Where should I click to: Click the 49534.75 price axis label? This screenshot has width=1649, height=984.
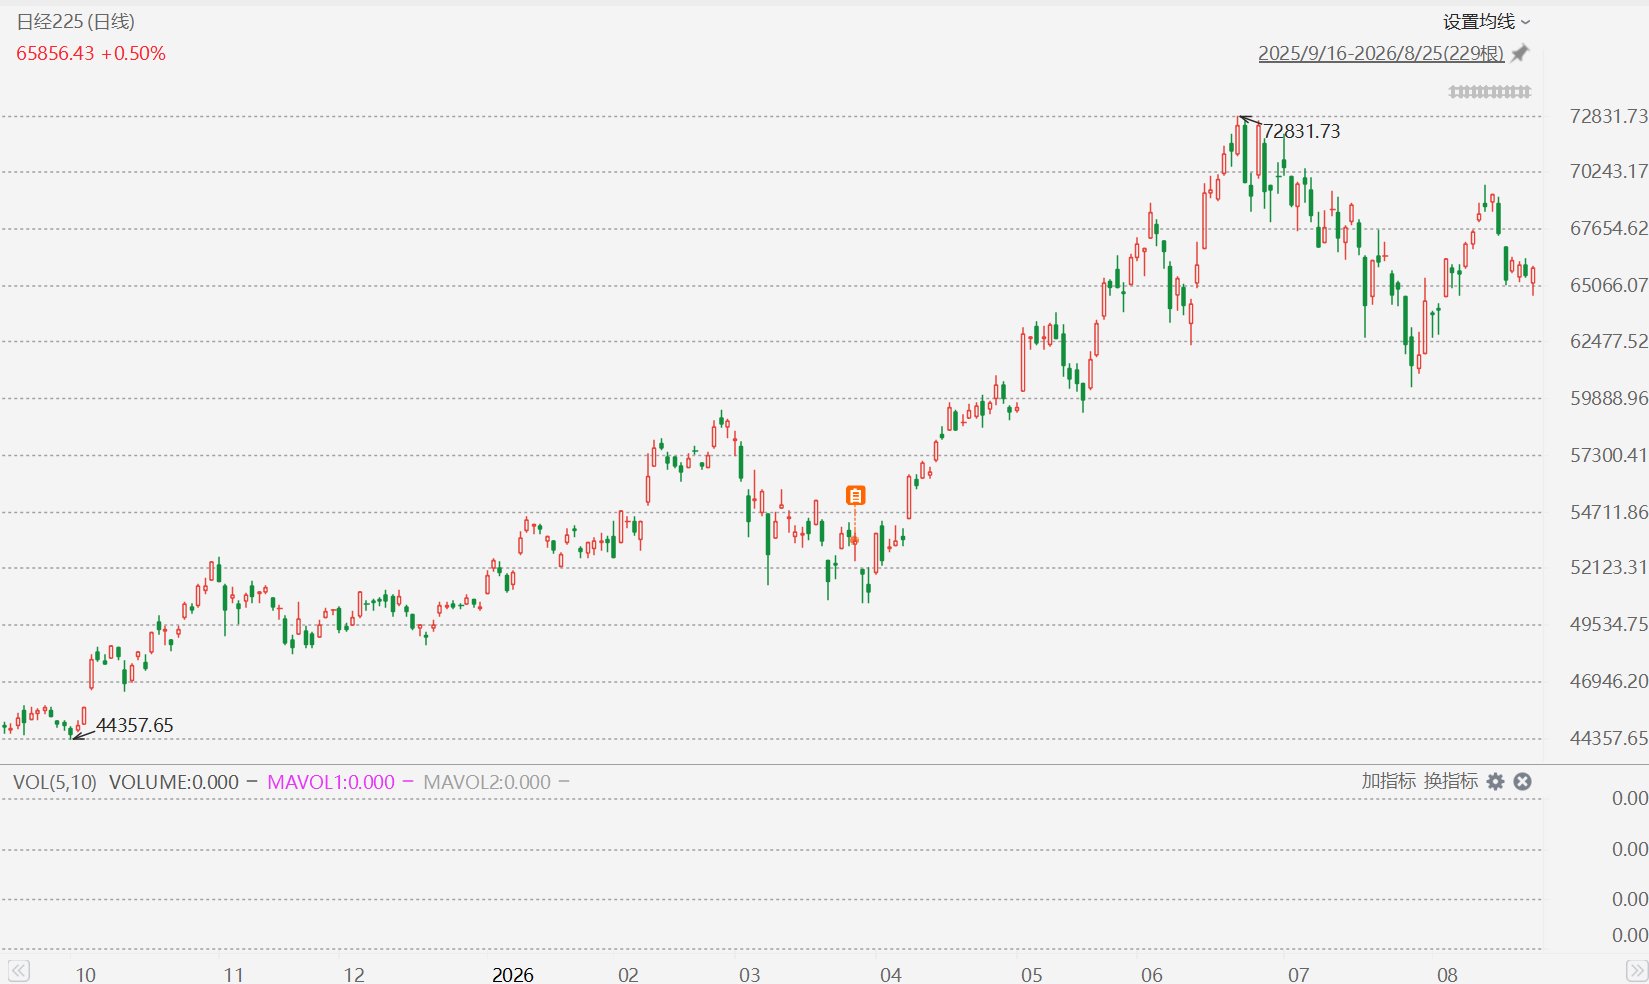[1608, 624]
